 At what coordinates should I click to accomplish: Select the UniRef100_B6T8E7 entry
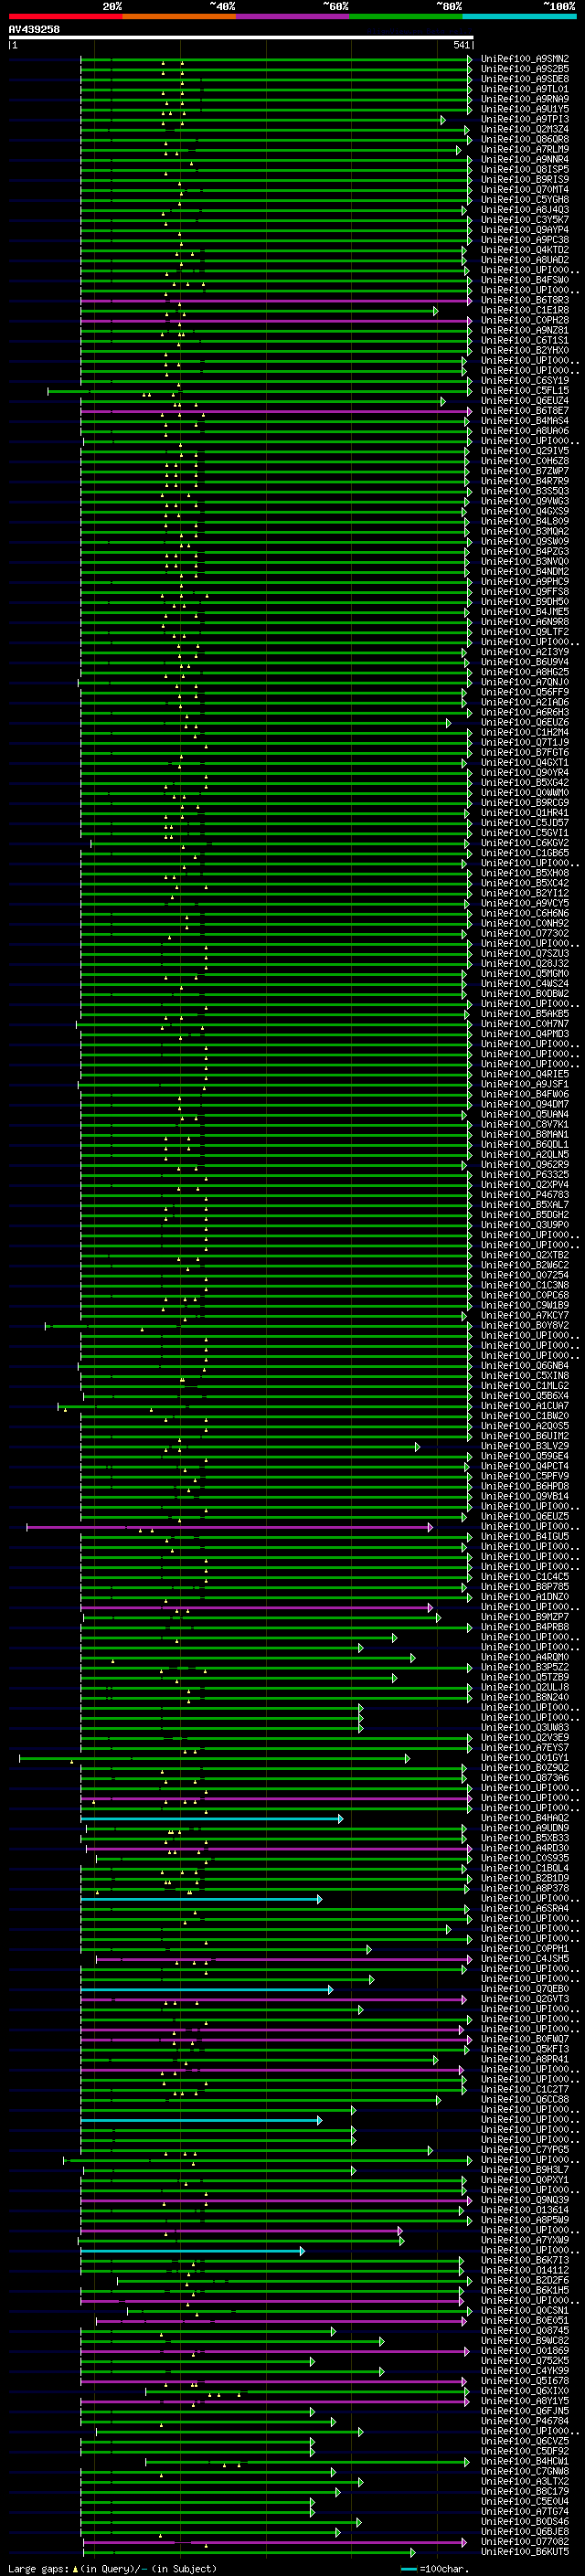coord(525,411)
